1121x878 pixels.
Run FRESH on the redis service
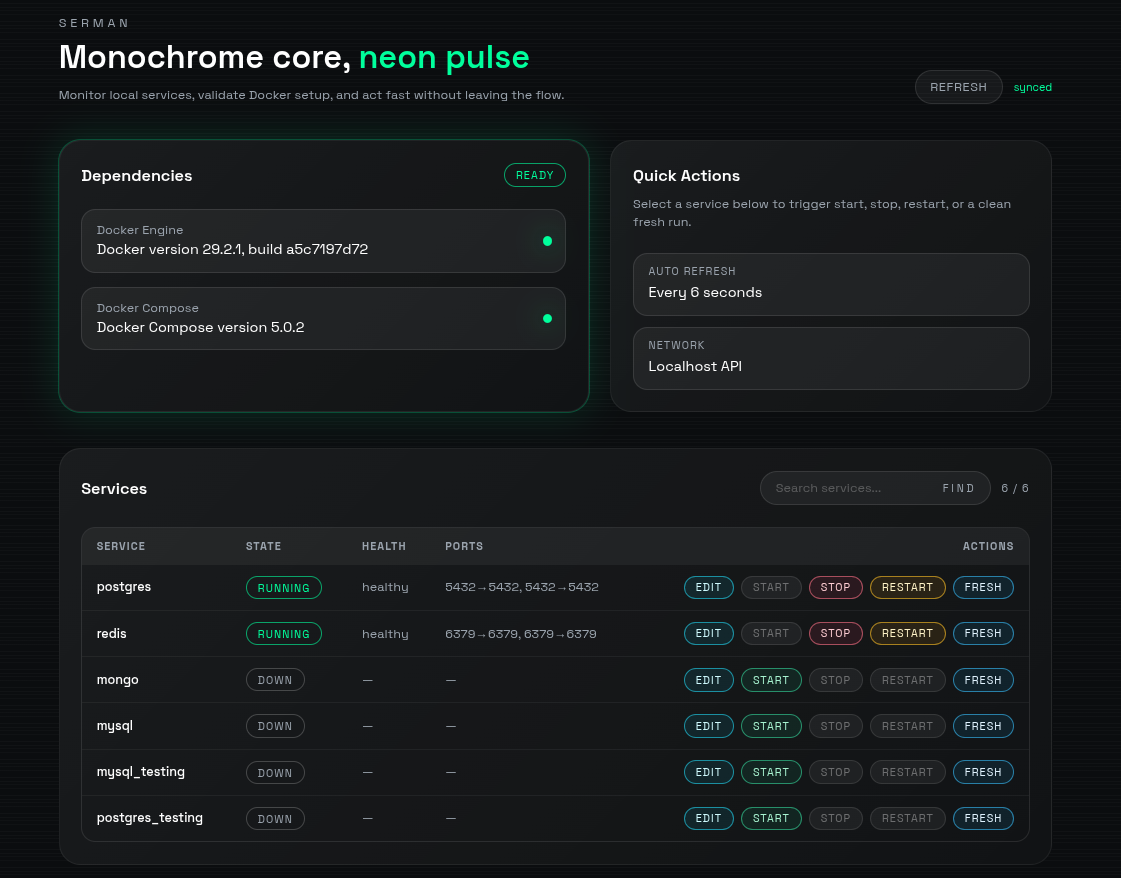(x=983, y=633)
